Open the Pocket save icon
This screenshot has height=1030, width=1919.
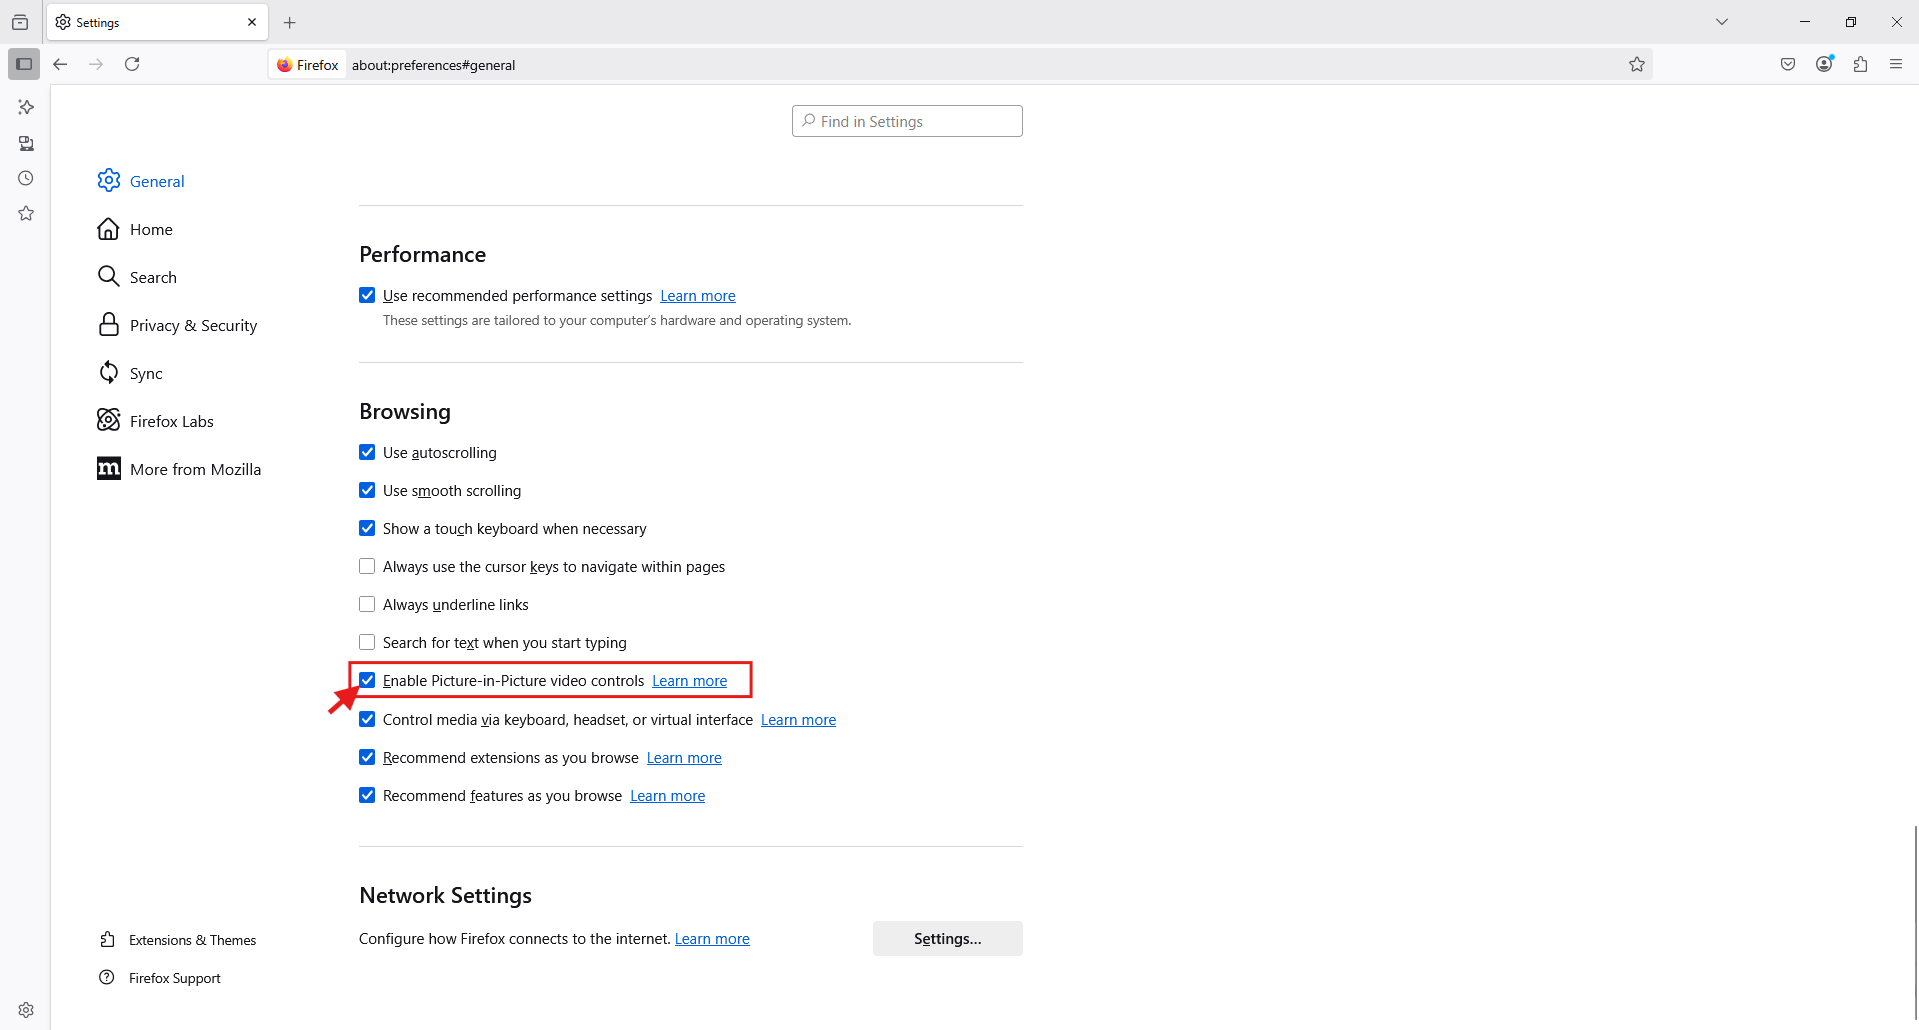pos(1788,64)
